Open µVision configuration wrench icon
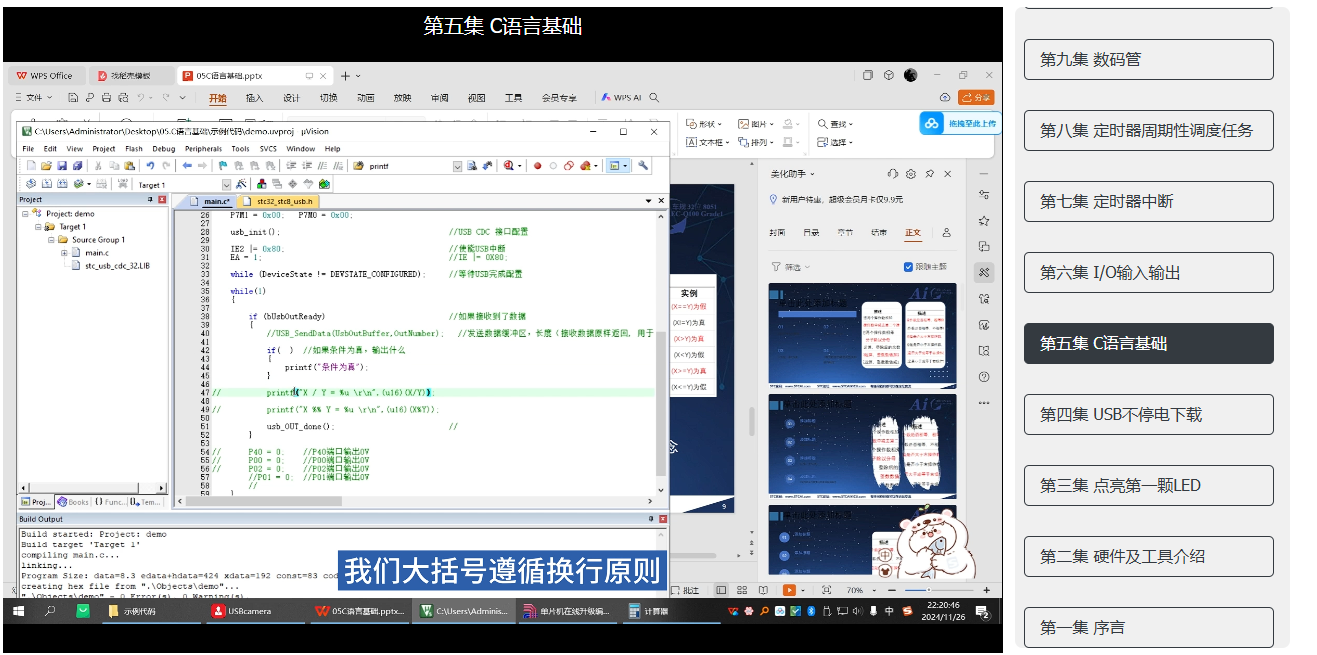1317x655 pixels. [x=643, y=165]
